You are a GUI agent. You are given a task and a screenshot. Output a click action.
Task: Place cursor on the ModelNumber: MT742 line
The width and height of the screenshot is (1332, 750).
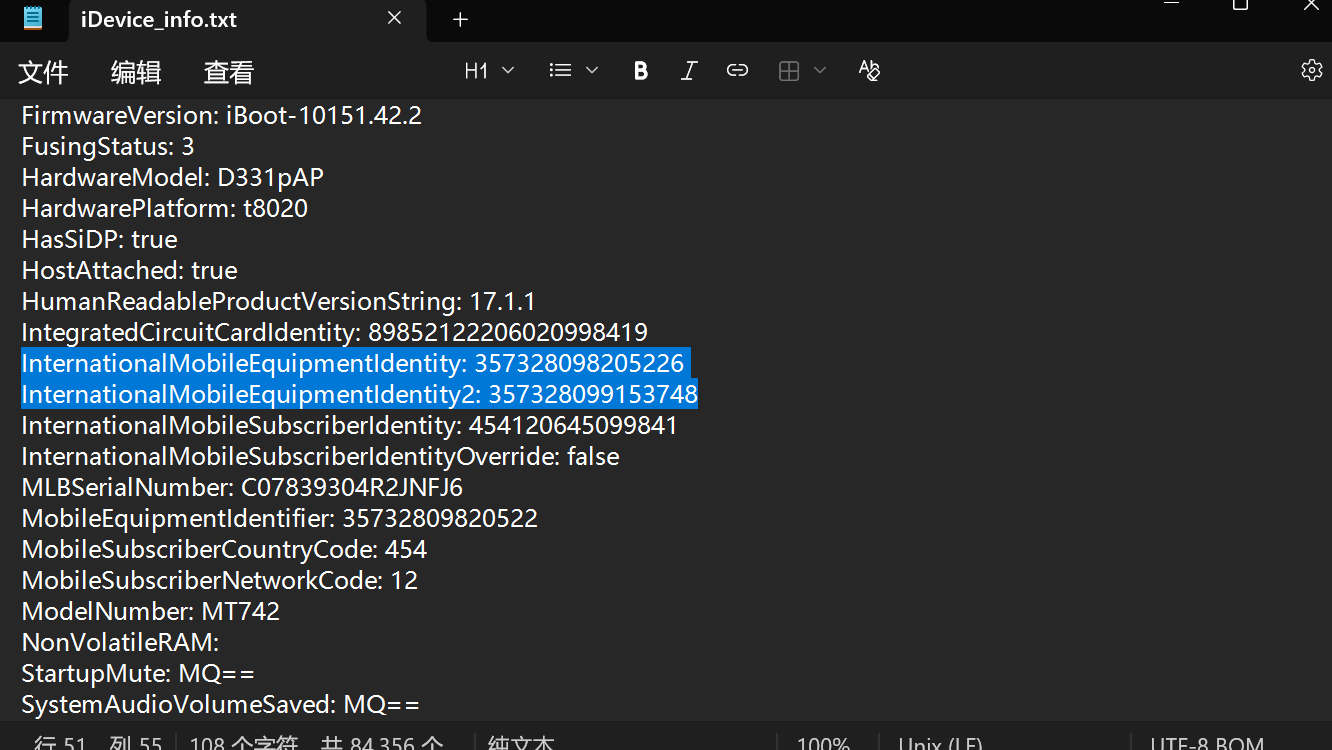tap(151, 611)
